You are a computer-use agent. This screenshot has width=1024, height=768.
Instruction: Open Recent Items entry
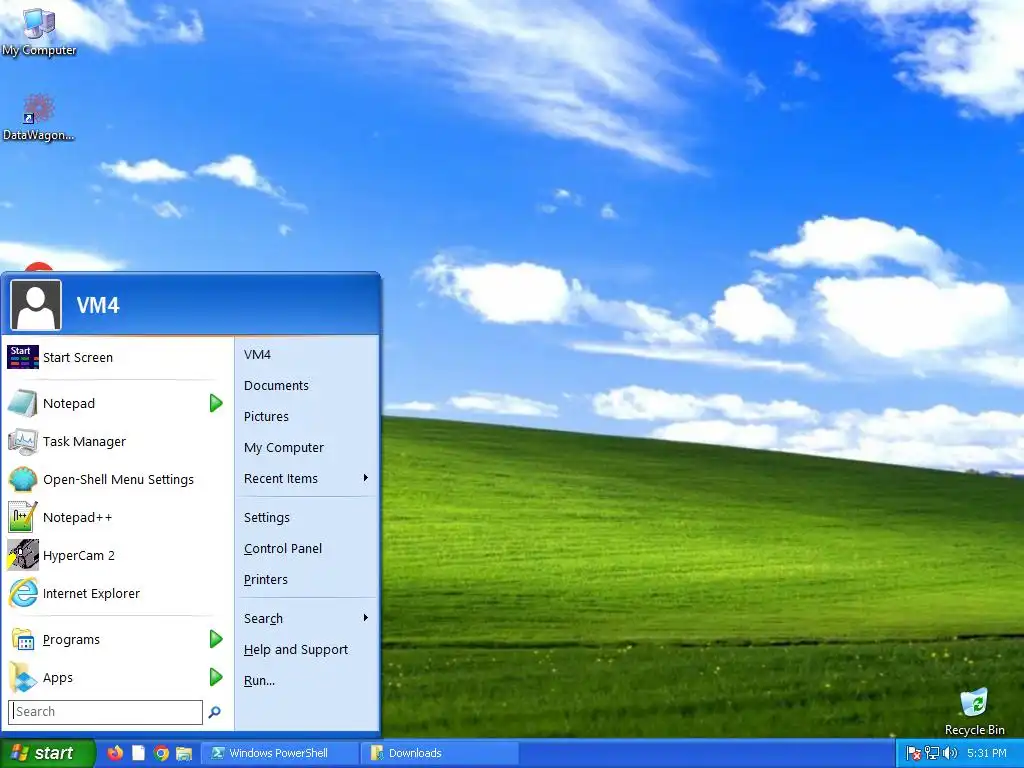281,478
